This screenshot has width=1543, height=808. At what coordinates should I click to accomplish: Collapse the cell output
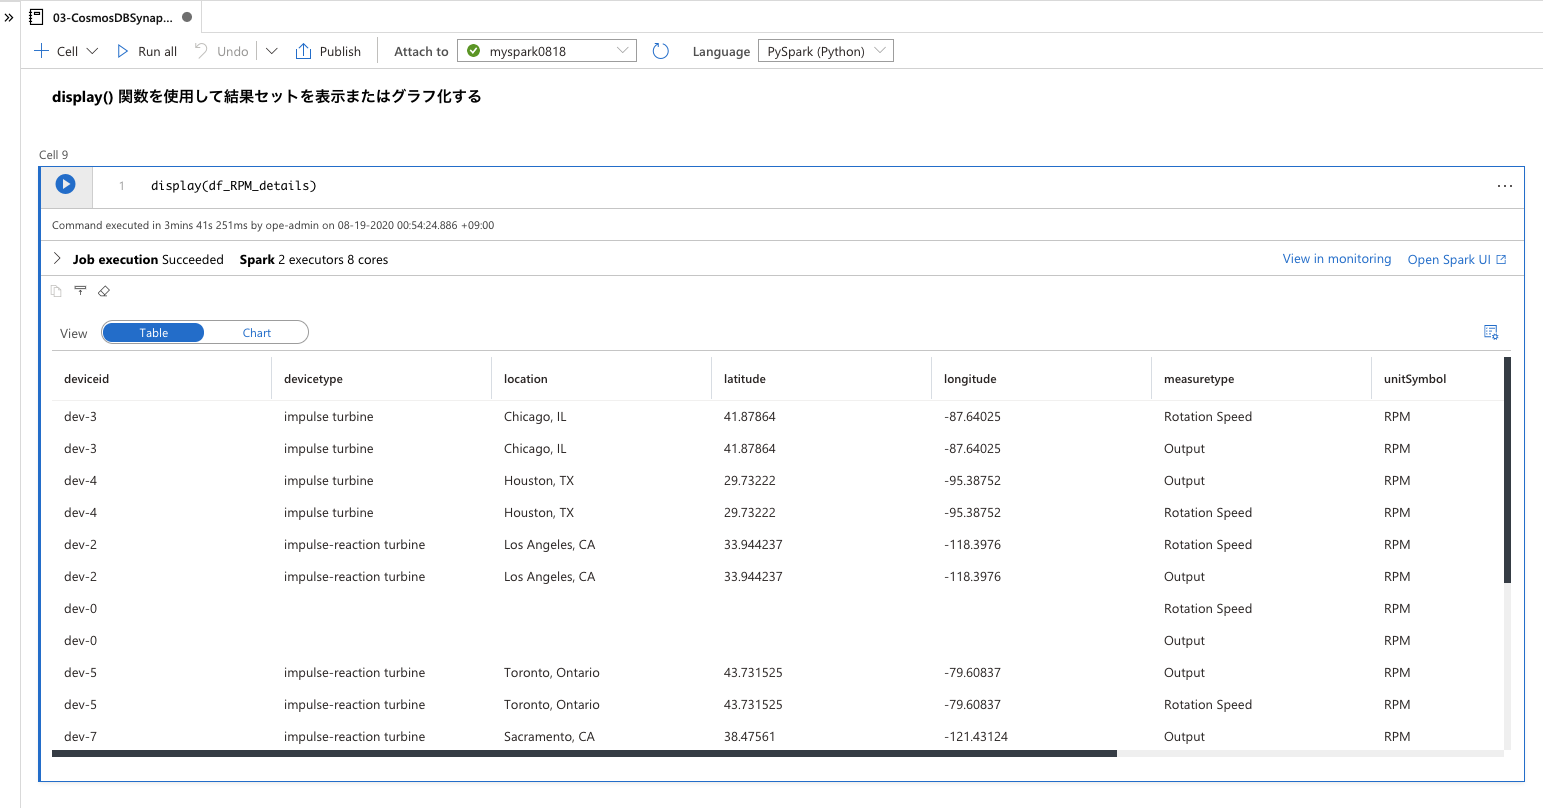point(80,291)
